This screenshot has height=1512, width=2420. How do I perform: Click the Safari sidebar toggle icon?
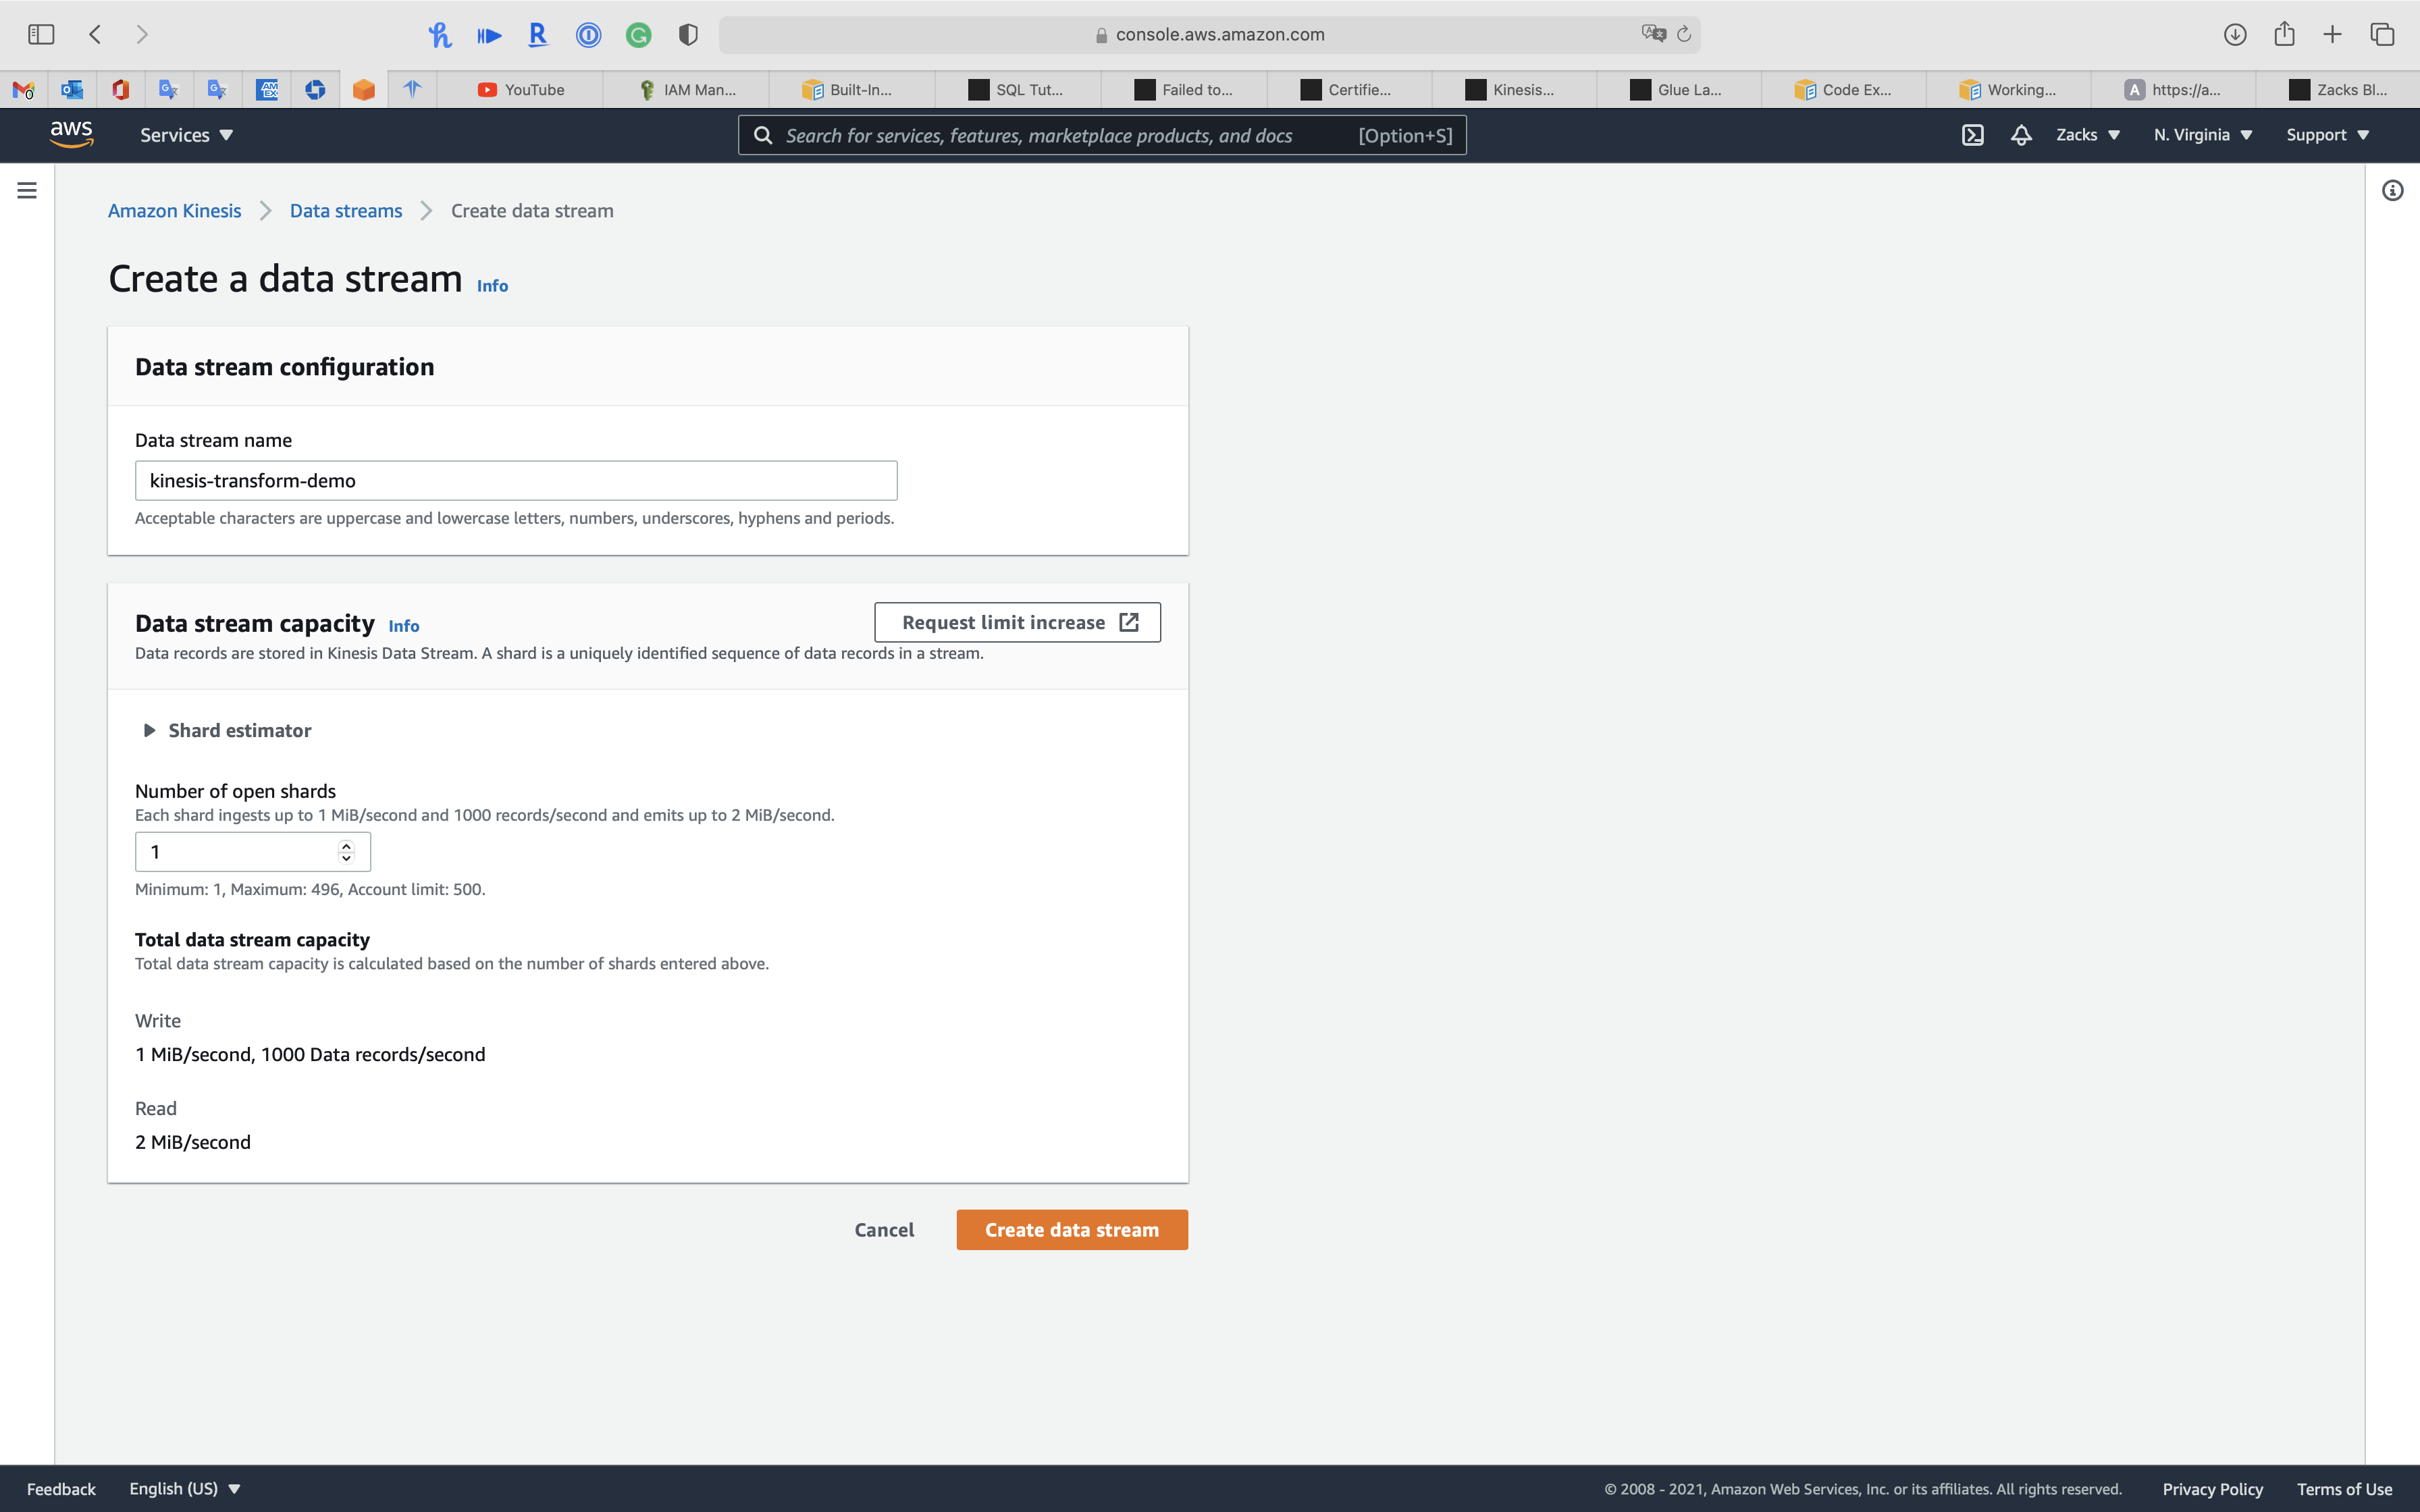41,34
